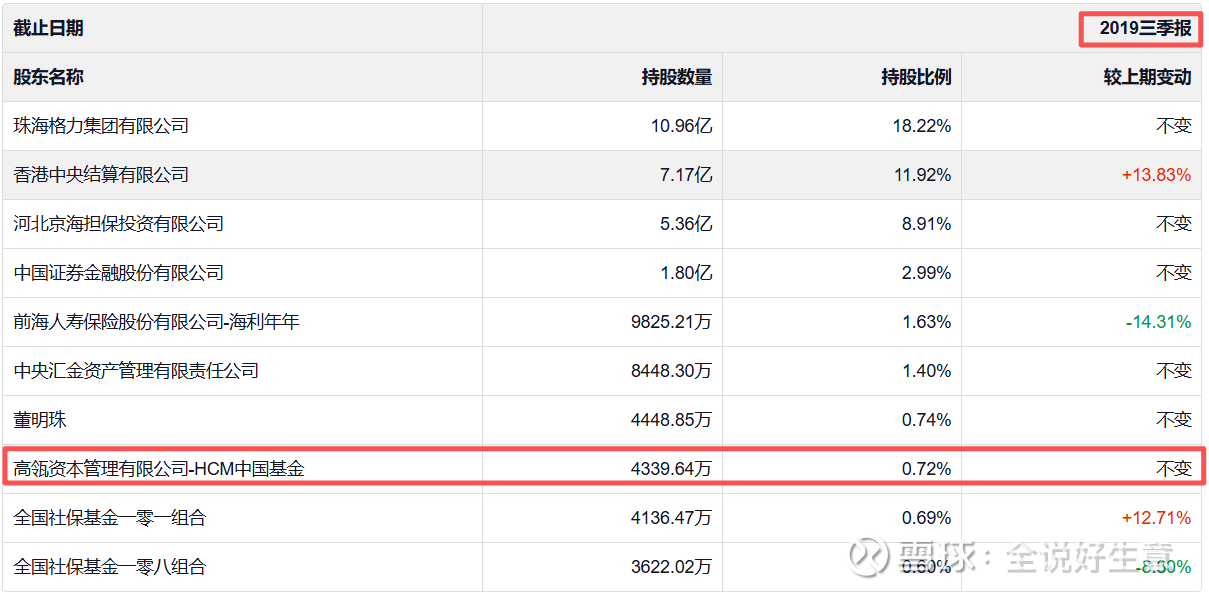Screen dimensions: 1209x595
Task: Open 全国社保基金一零一组合 shareholder entry
Action: coord(110,518)
